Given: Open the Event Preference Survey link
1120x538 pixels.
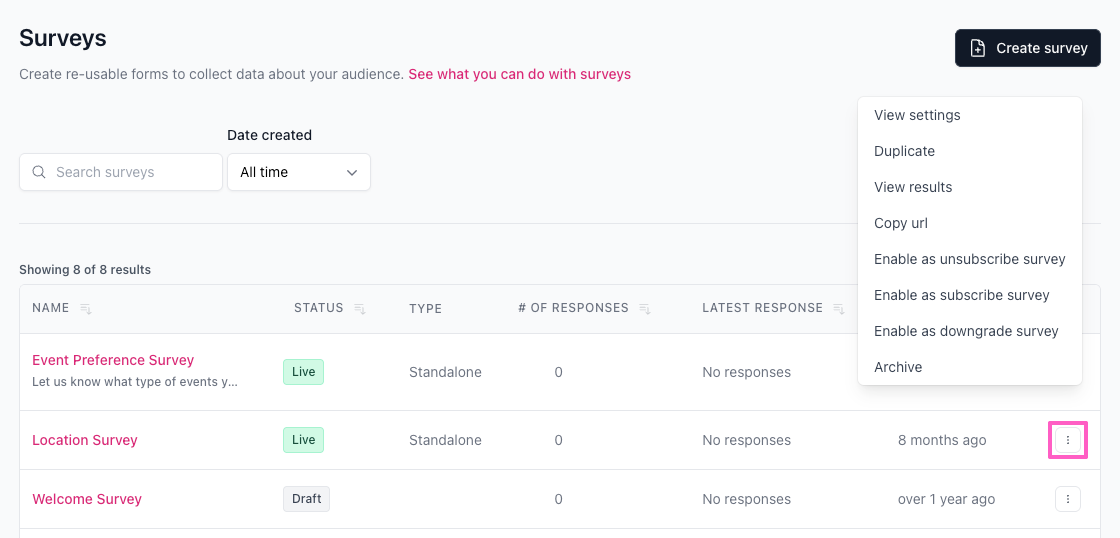Looking at the screenshot, I should 113,360.
